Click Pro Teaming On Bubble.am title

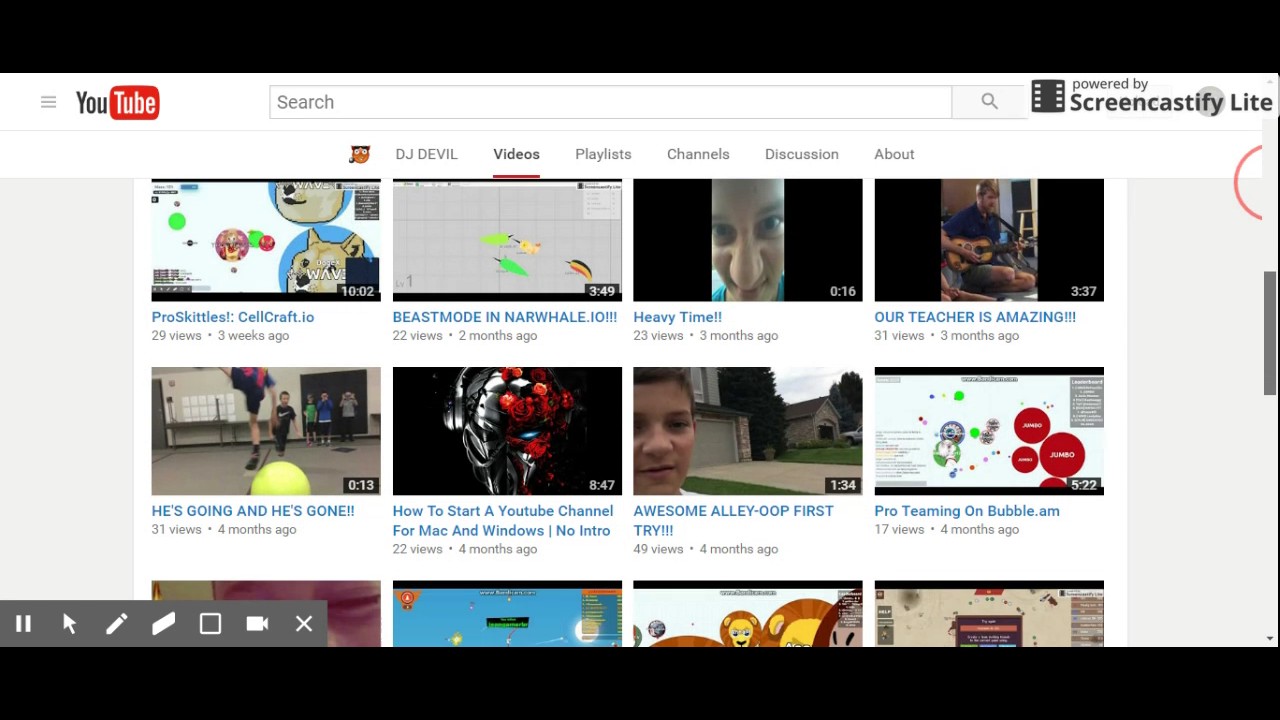coord(967,511)
